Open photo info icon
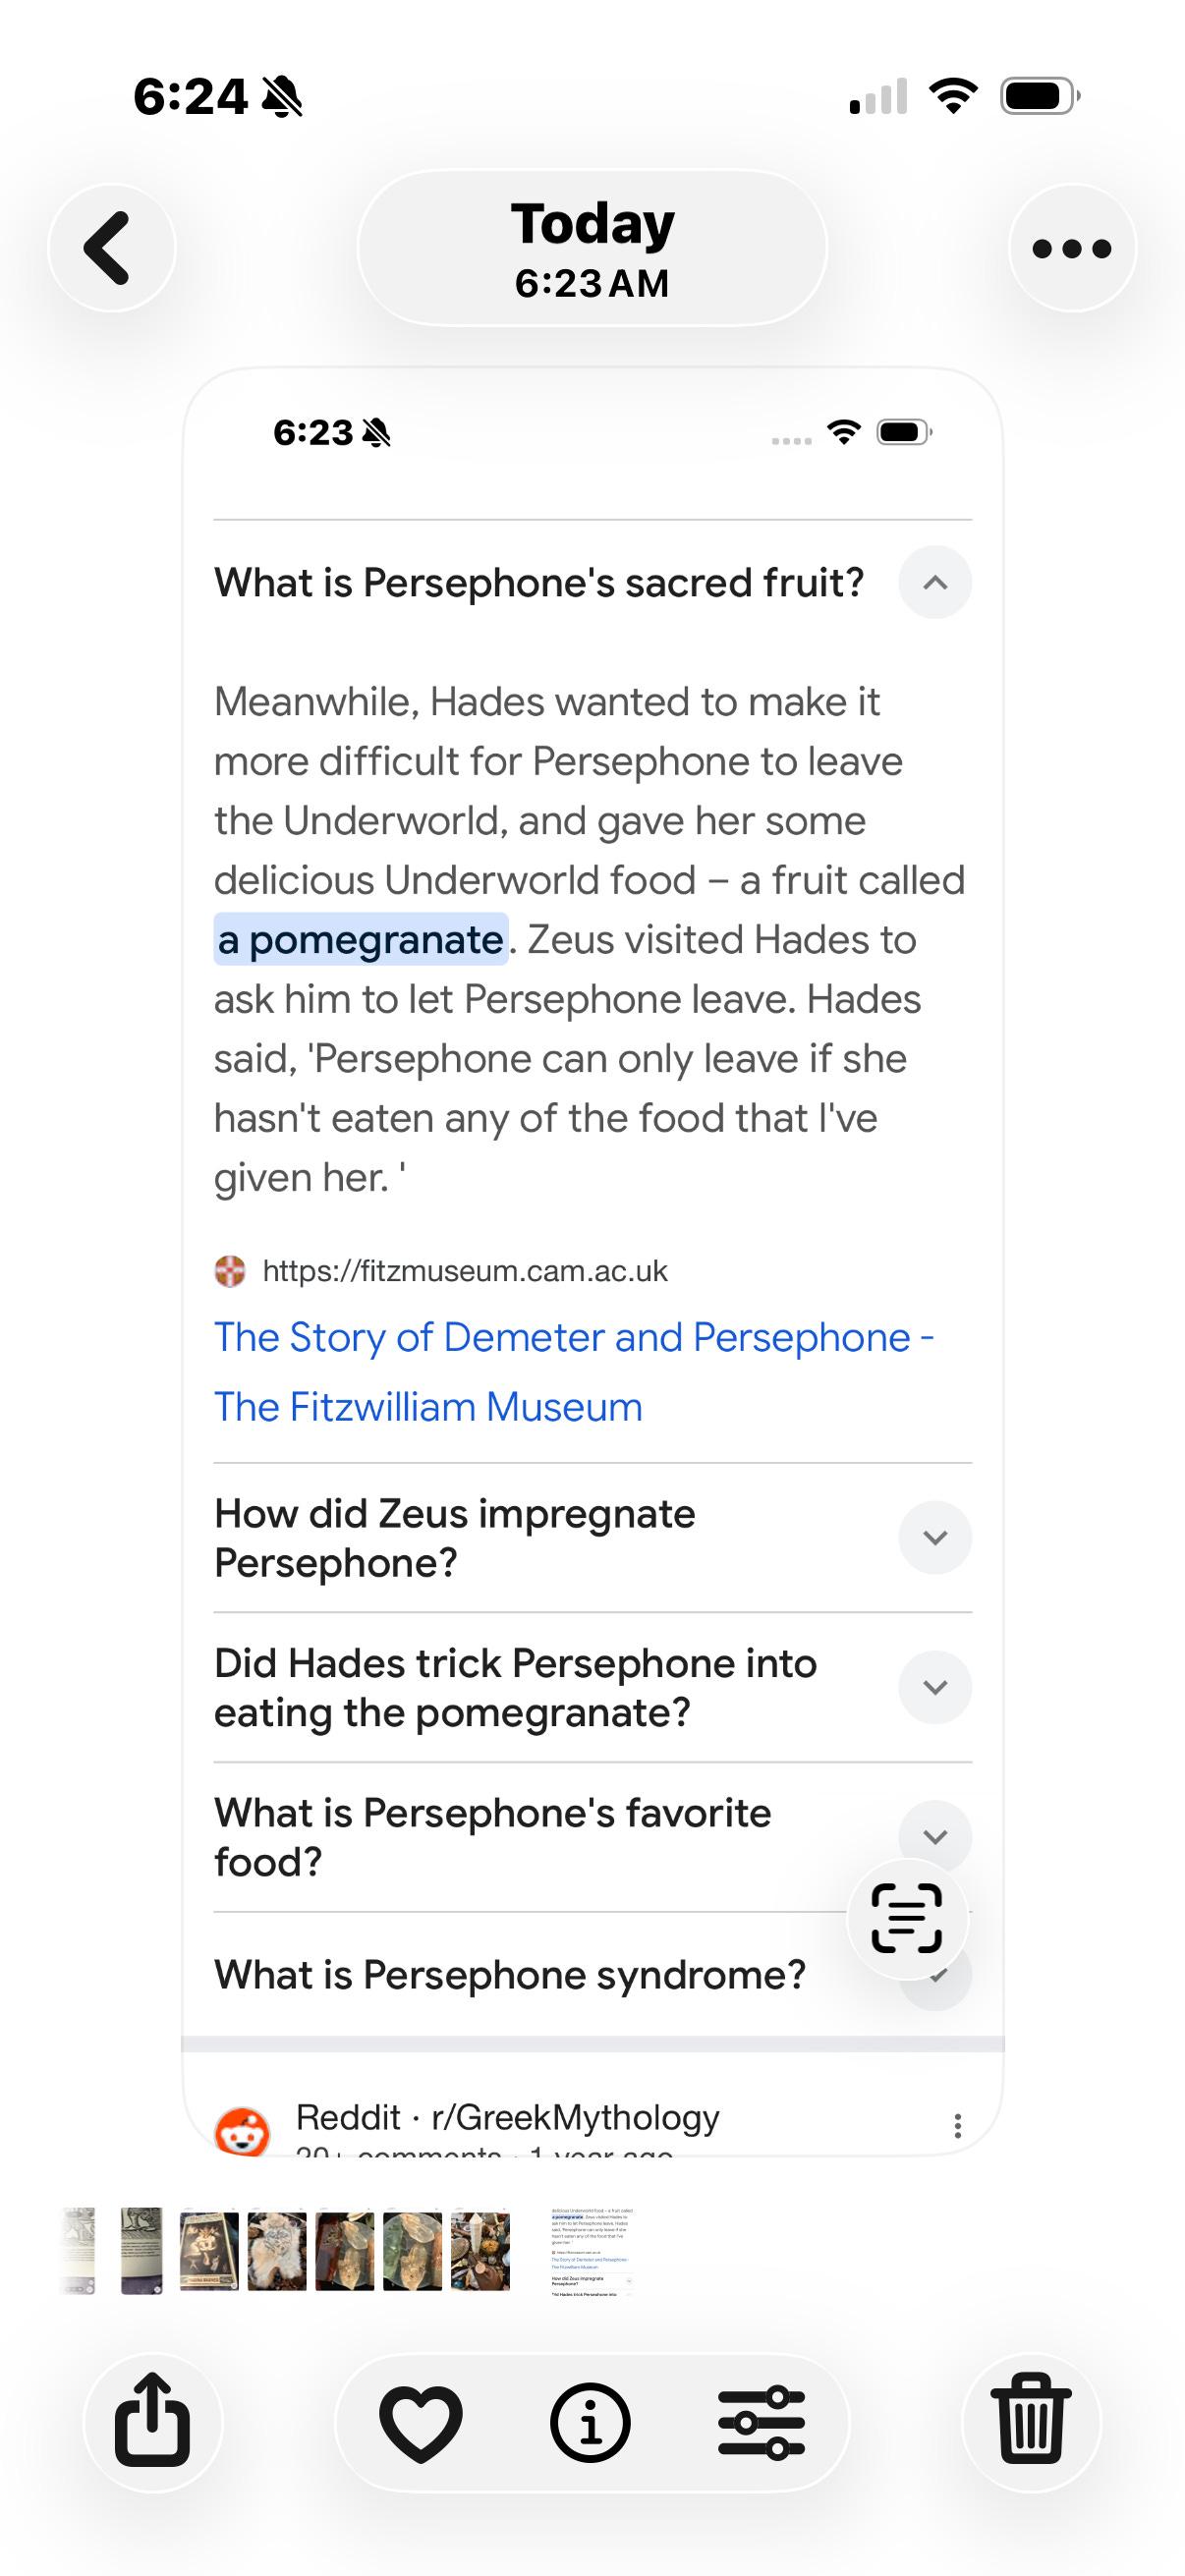 pos(591,2424)
